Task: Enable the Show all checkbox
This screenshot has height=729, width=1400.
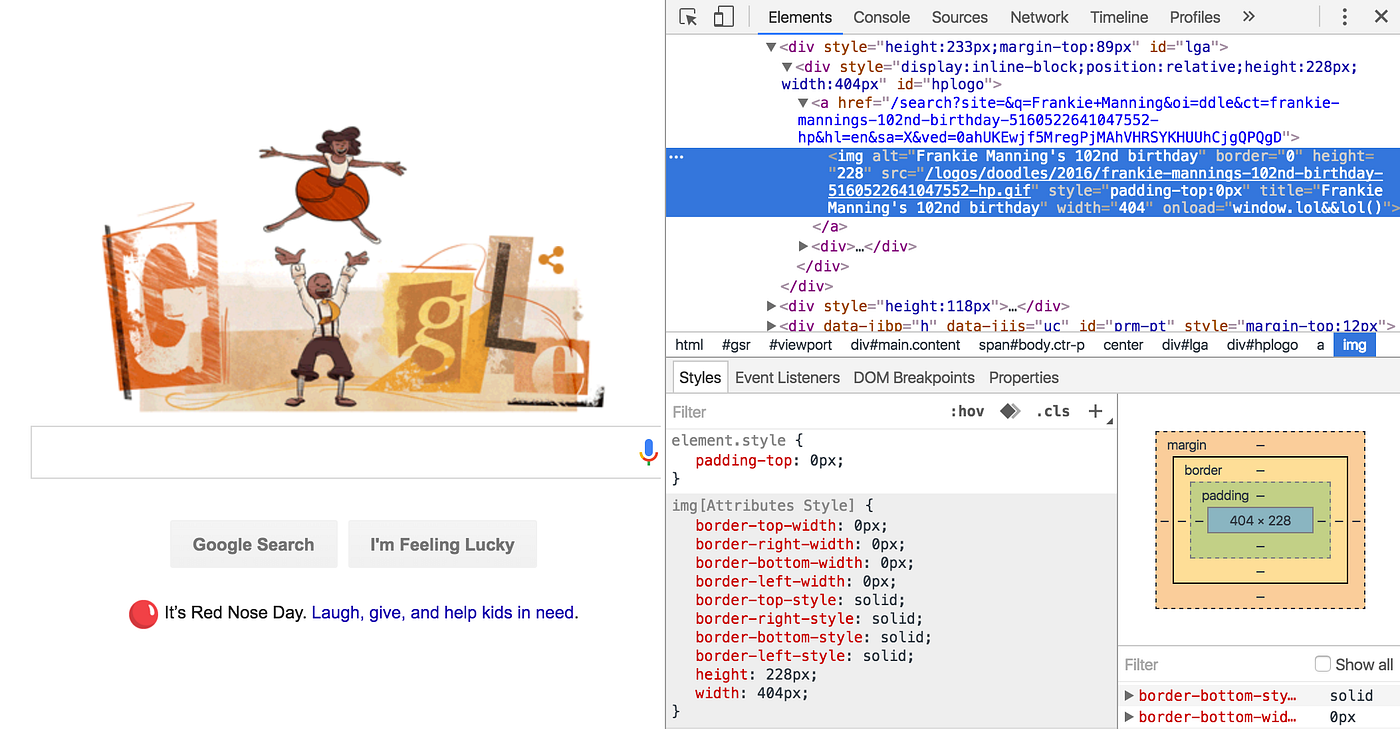Action: (1322, 664)
